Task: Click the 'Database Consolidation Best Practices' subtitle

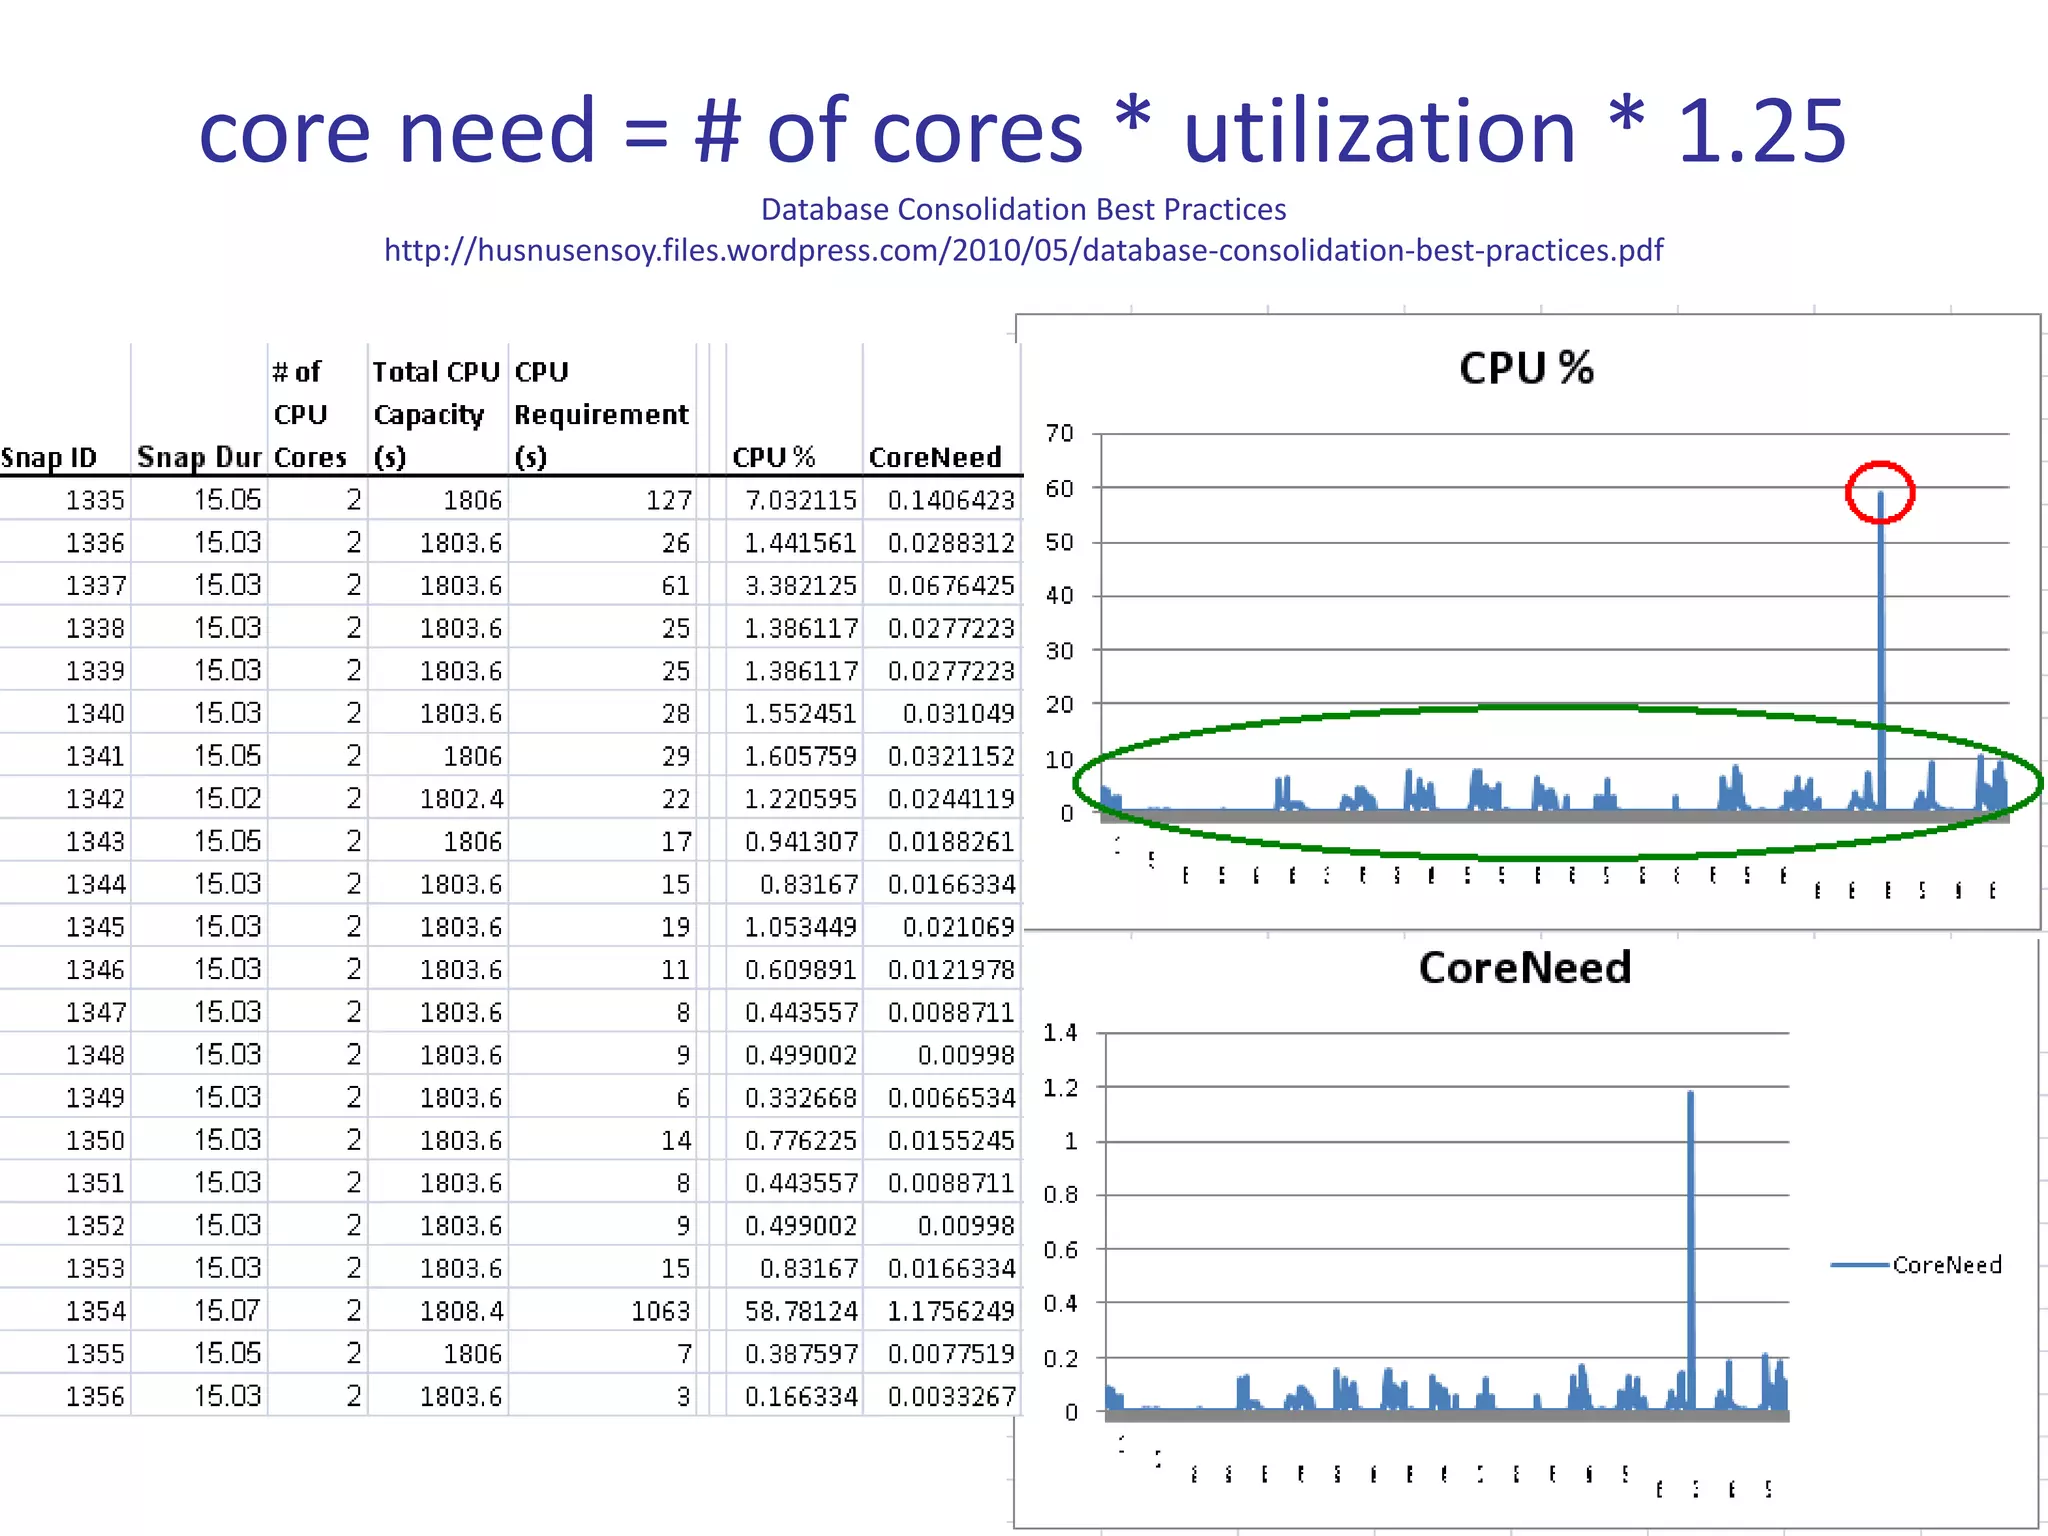Action: point(1023,209)
